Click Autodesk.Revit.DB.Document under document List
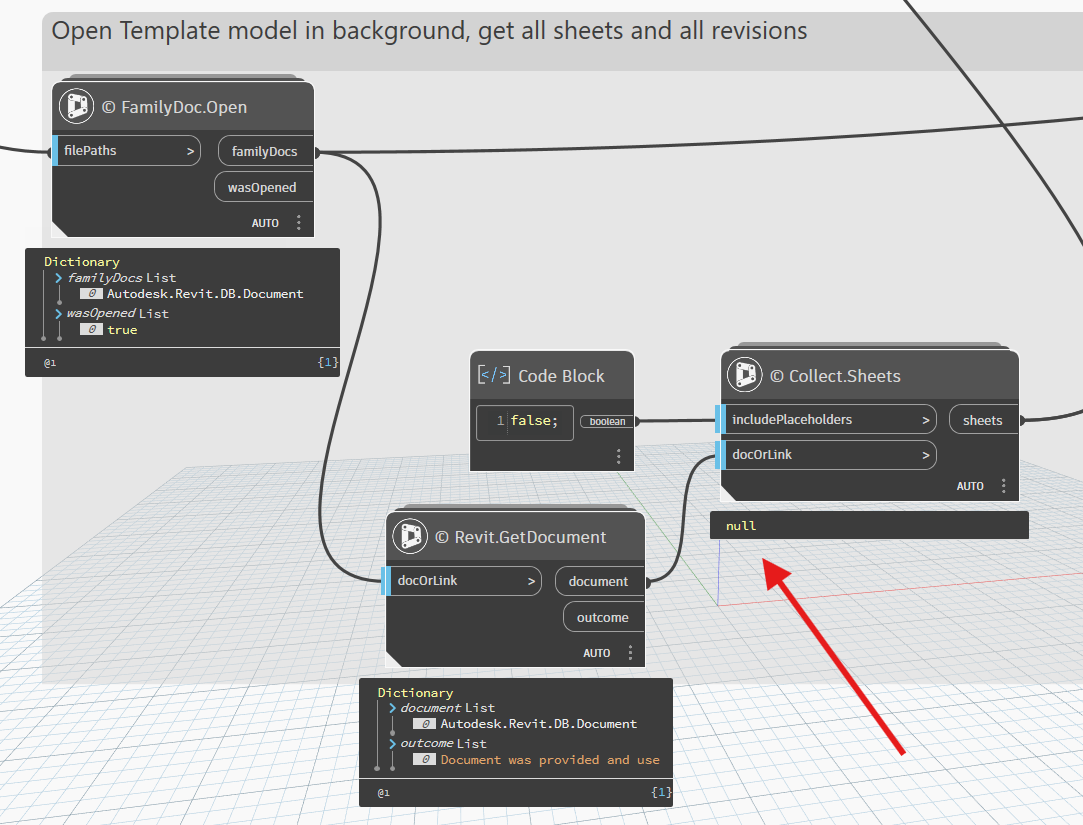 coord(539,724)
